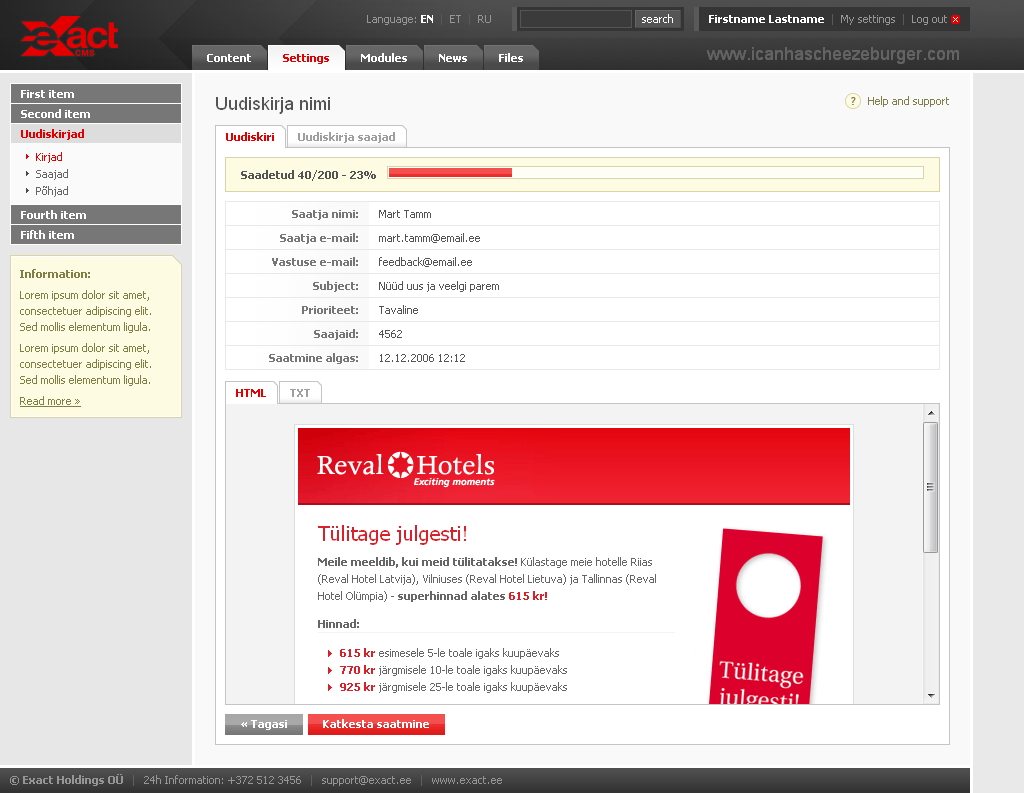This screenshot has height=793, width=1024.
Task: Select First item in sidebar
Action: point(96,93)
